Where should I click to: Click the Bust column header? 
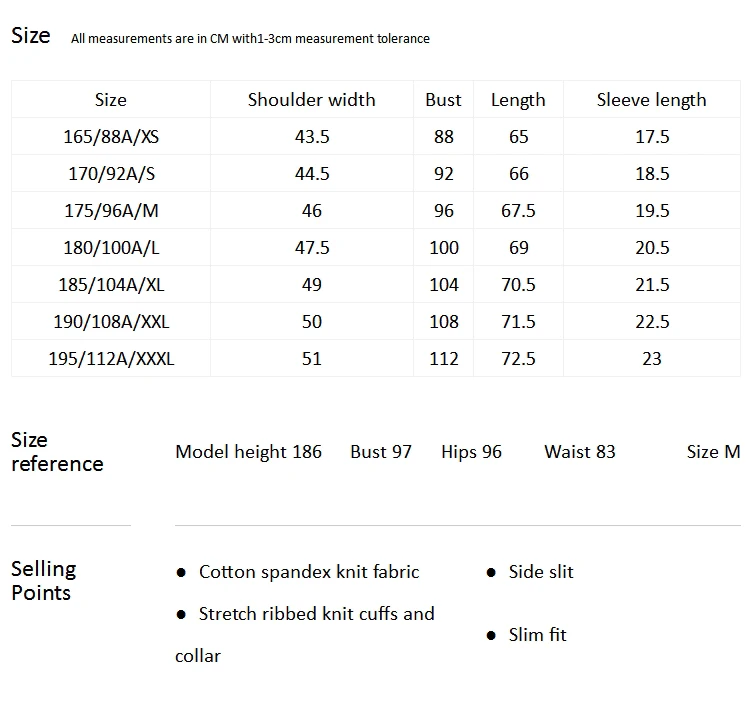[x=443, y=99]
